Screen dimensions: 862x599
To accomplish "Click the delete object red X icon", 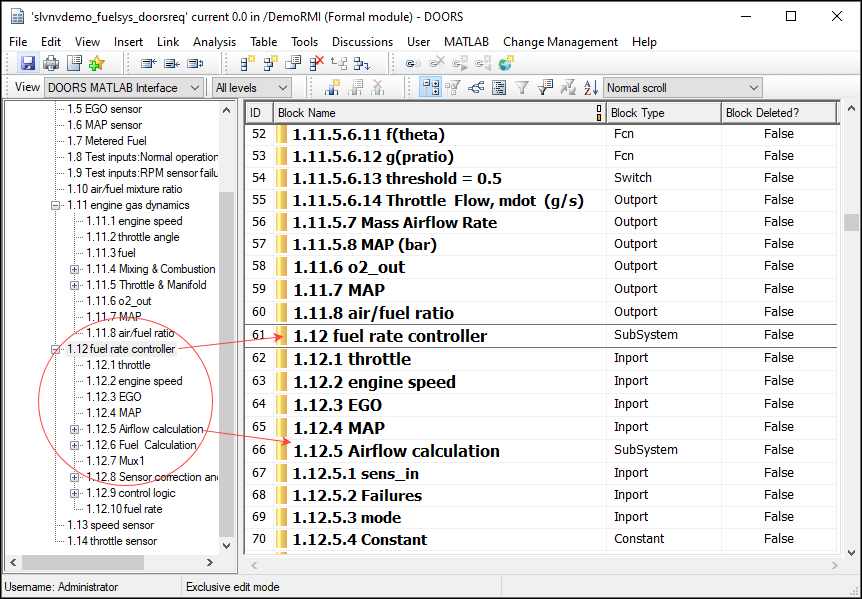I will (317, 63).
